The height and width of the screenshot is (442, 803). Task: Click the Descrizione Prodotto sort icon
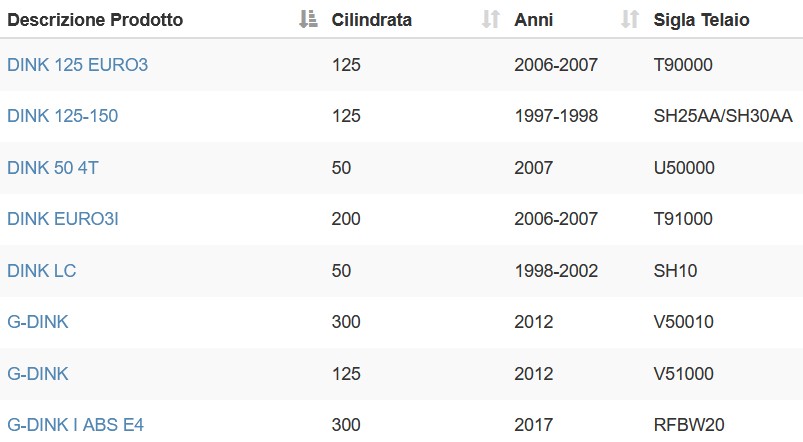pos(308,19)
